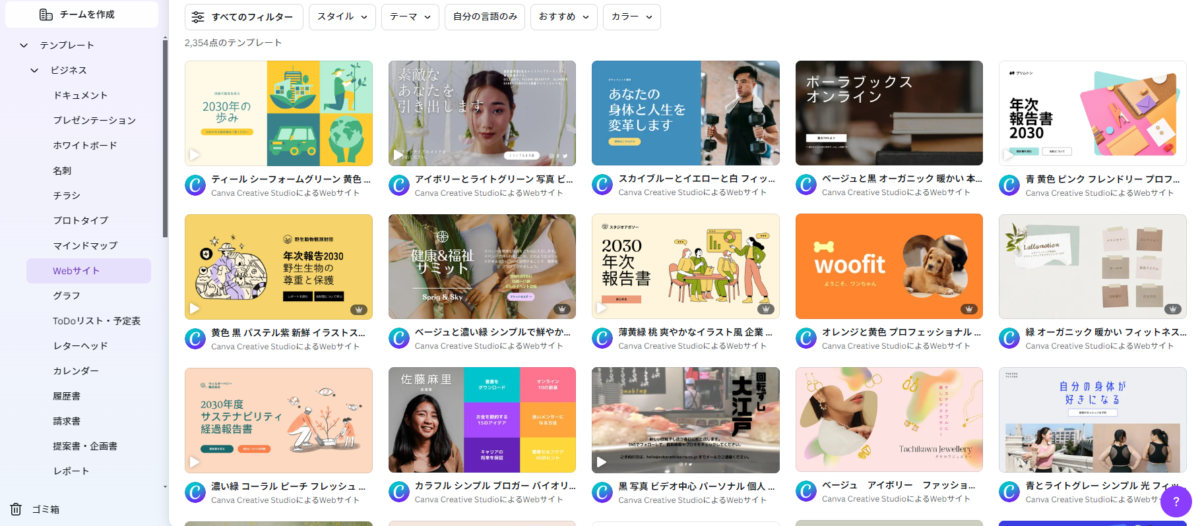The width and height of the screenshot is (1200, 526).
Task: Click the purple help question mark icon
Action: click(x=1176, y=501)
